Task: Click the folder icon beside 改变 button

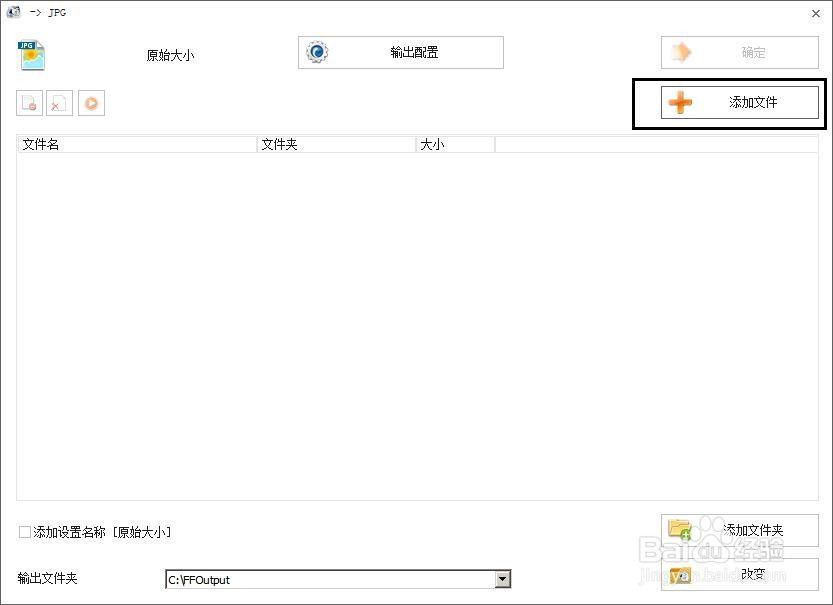Action: [x=681, y=575]
